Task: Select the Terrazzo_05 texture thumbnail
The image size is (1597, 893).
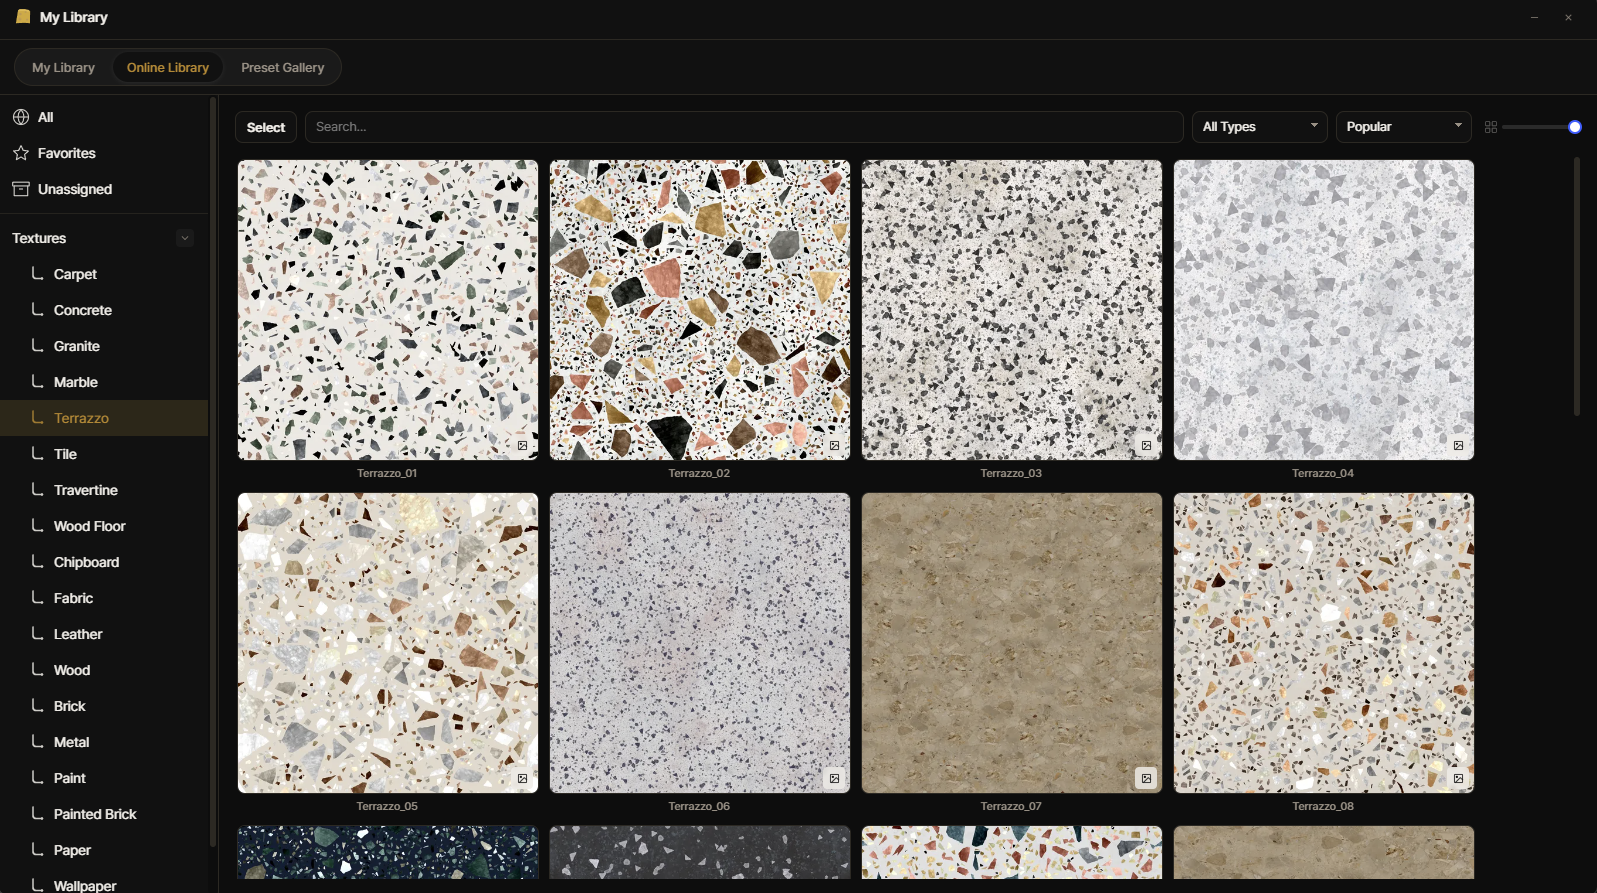Action: pyautogui.click(x=388, y=643)
